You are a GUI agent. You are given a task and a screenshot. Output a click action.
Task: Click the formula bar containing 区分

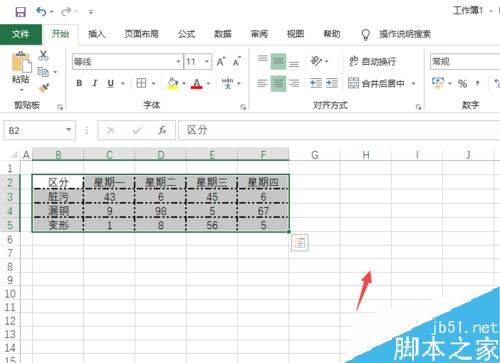pos(339,130)
